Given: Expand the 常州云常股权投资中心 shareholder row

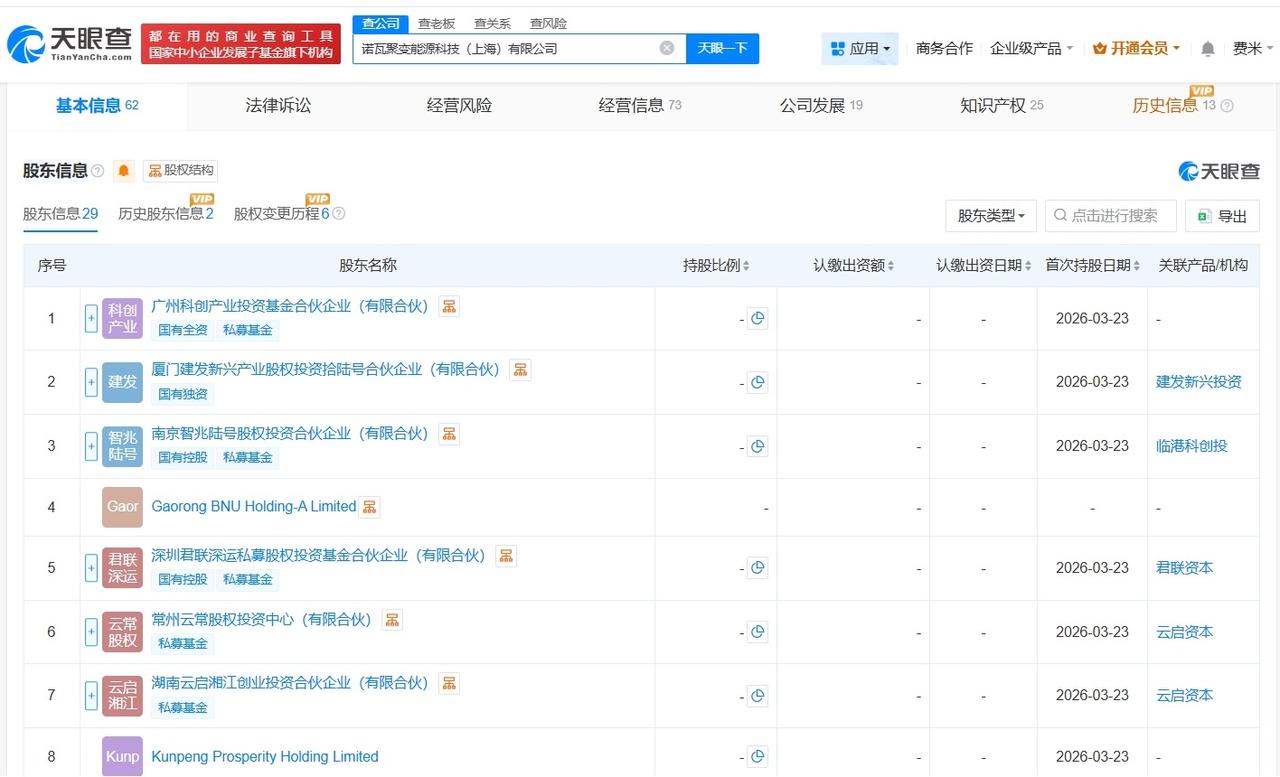Looking at the screenshot, I should tap(91, 632).
